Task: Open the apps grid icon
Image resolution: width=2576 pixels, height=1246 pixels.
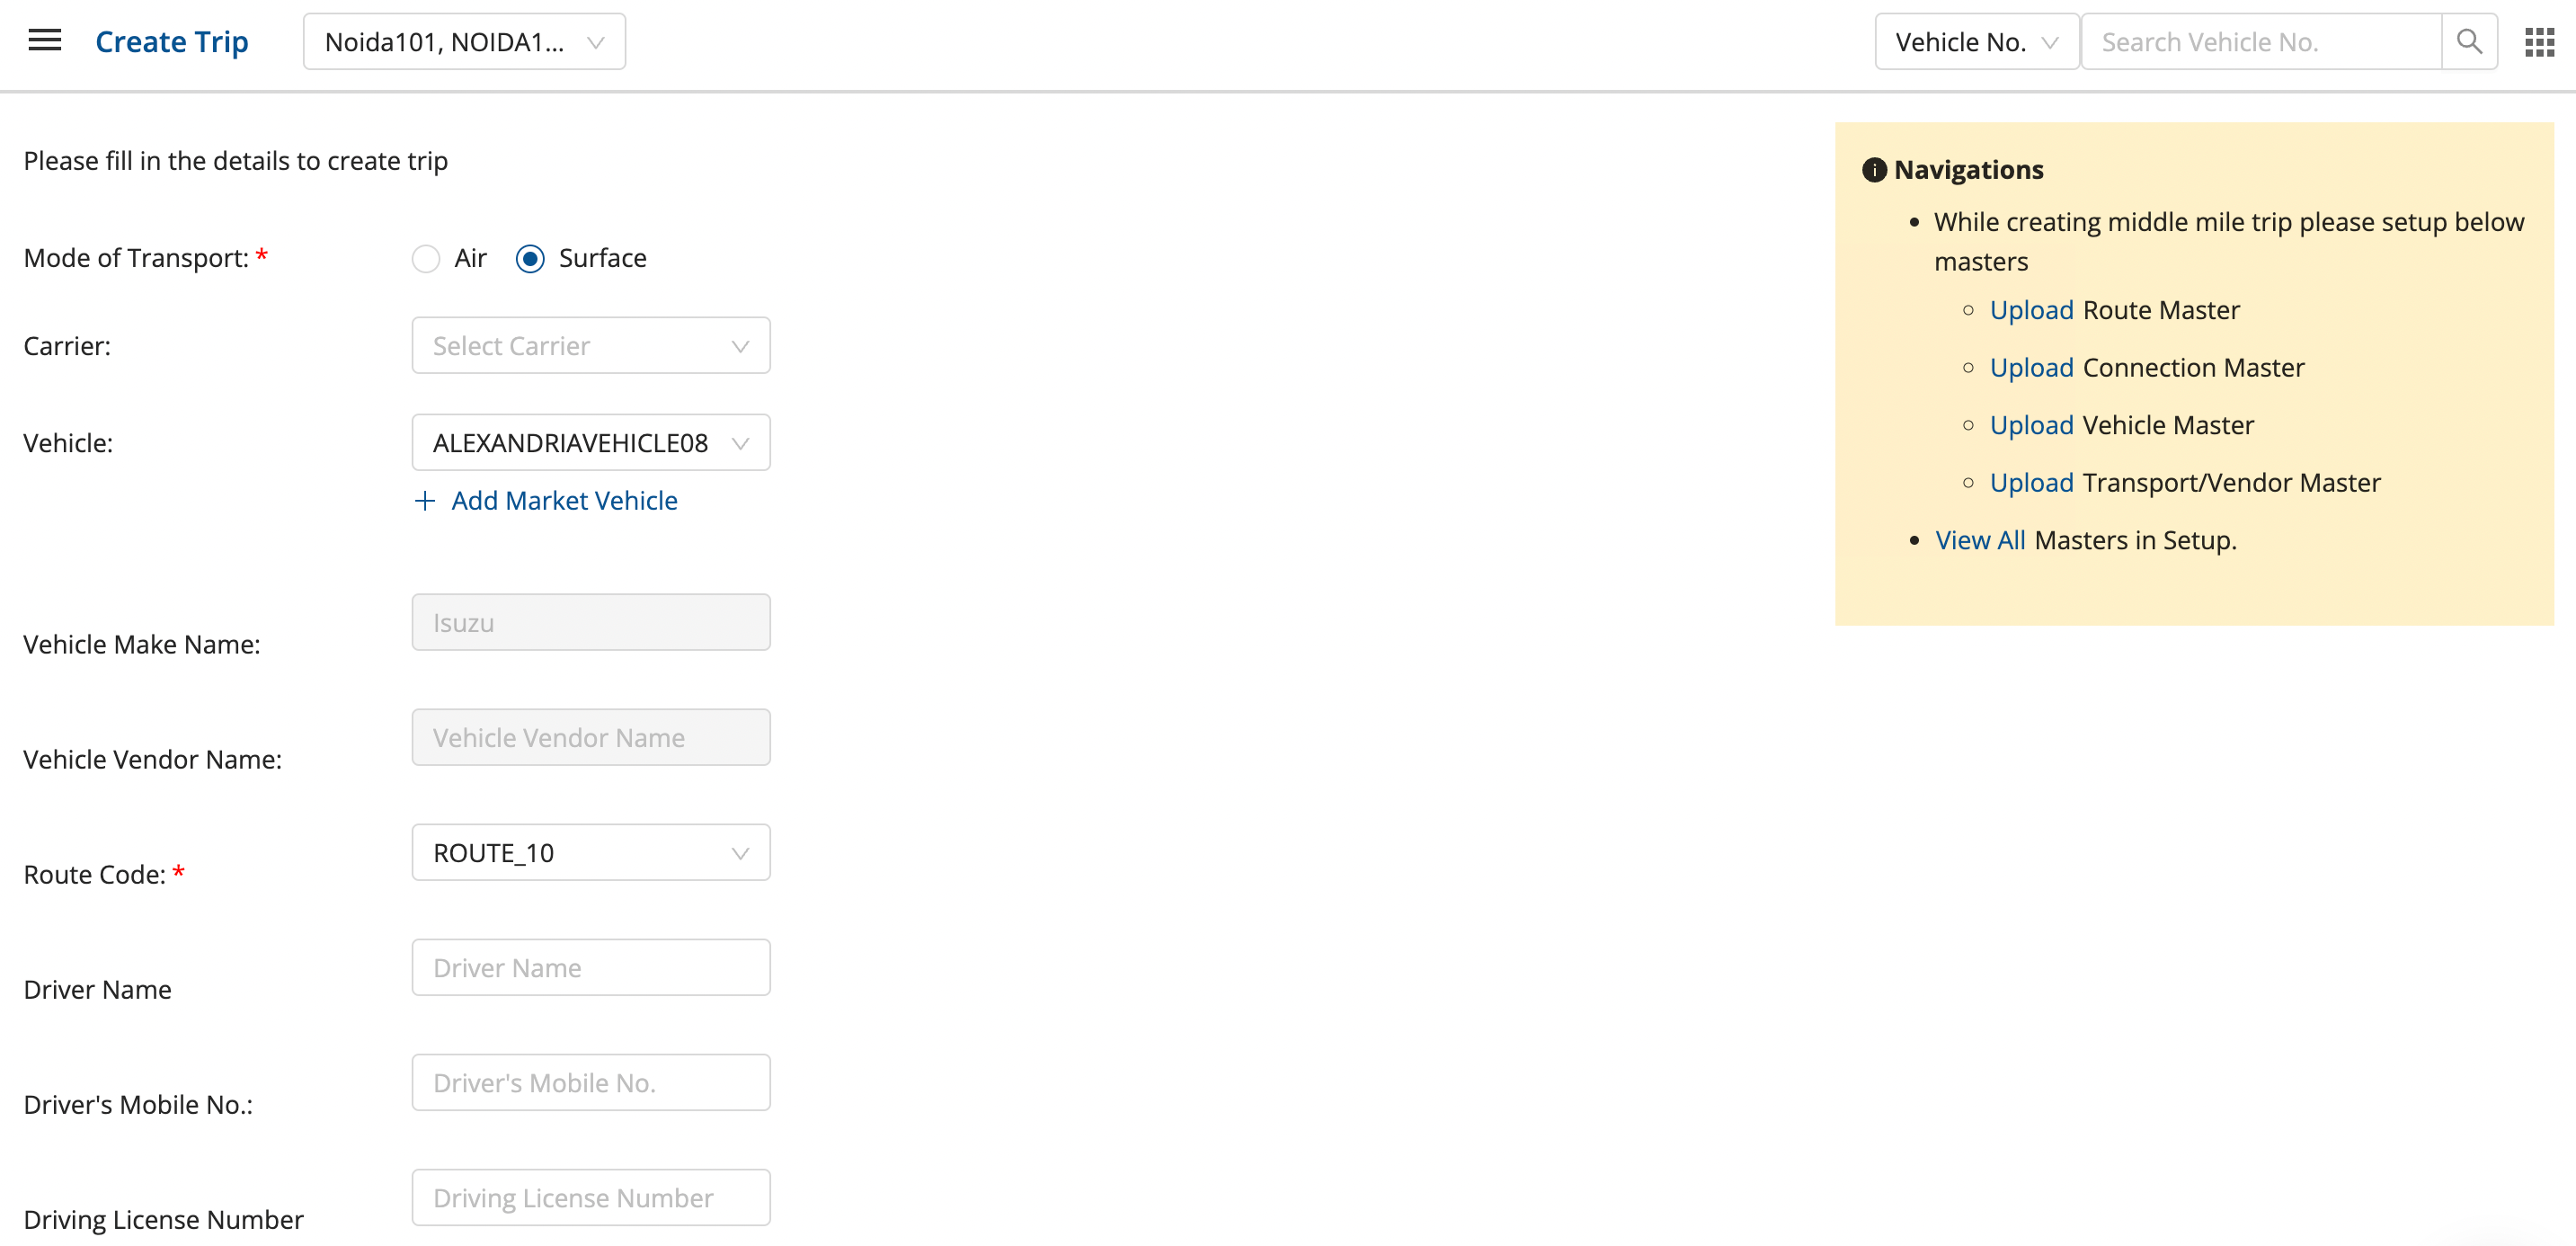Action: 2539,42
